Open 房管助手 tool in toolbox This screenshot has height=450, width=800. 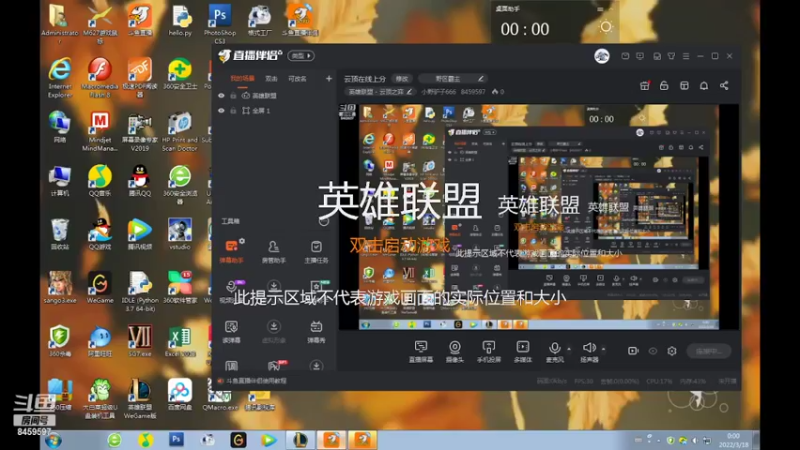273,251
